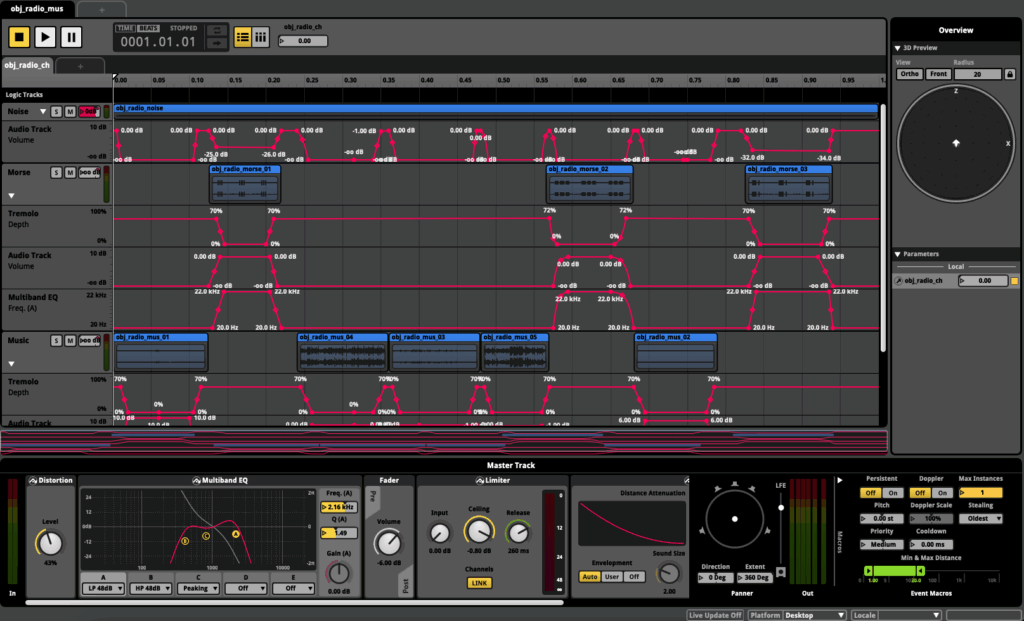1024x621 pixels.
Task: Turn Persistent On
Action: pyautogui.click(x=891, y=493)
